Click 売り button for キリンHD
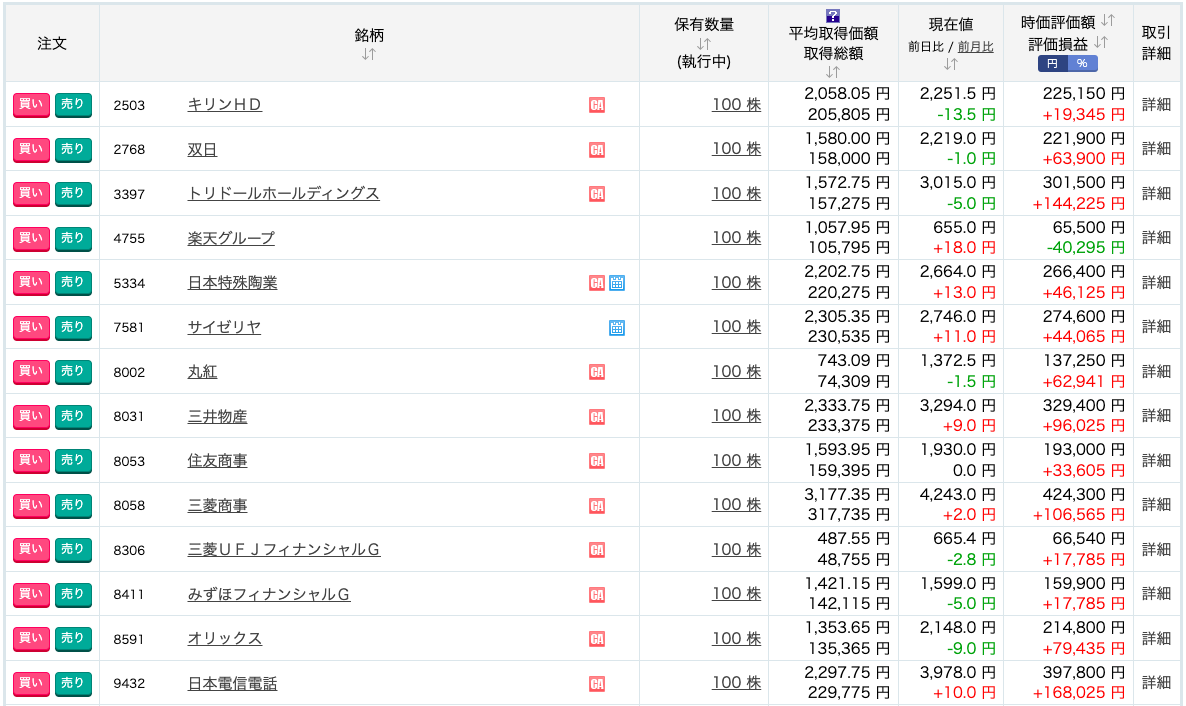The width and height of the screenshot is (1186, 706). click(73, 105)
